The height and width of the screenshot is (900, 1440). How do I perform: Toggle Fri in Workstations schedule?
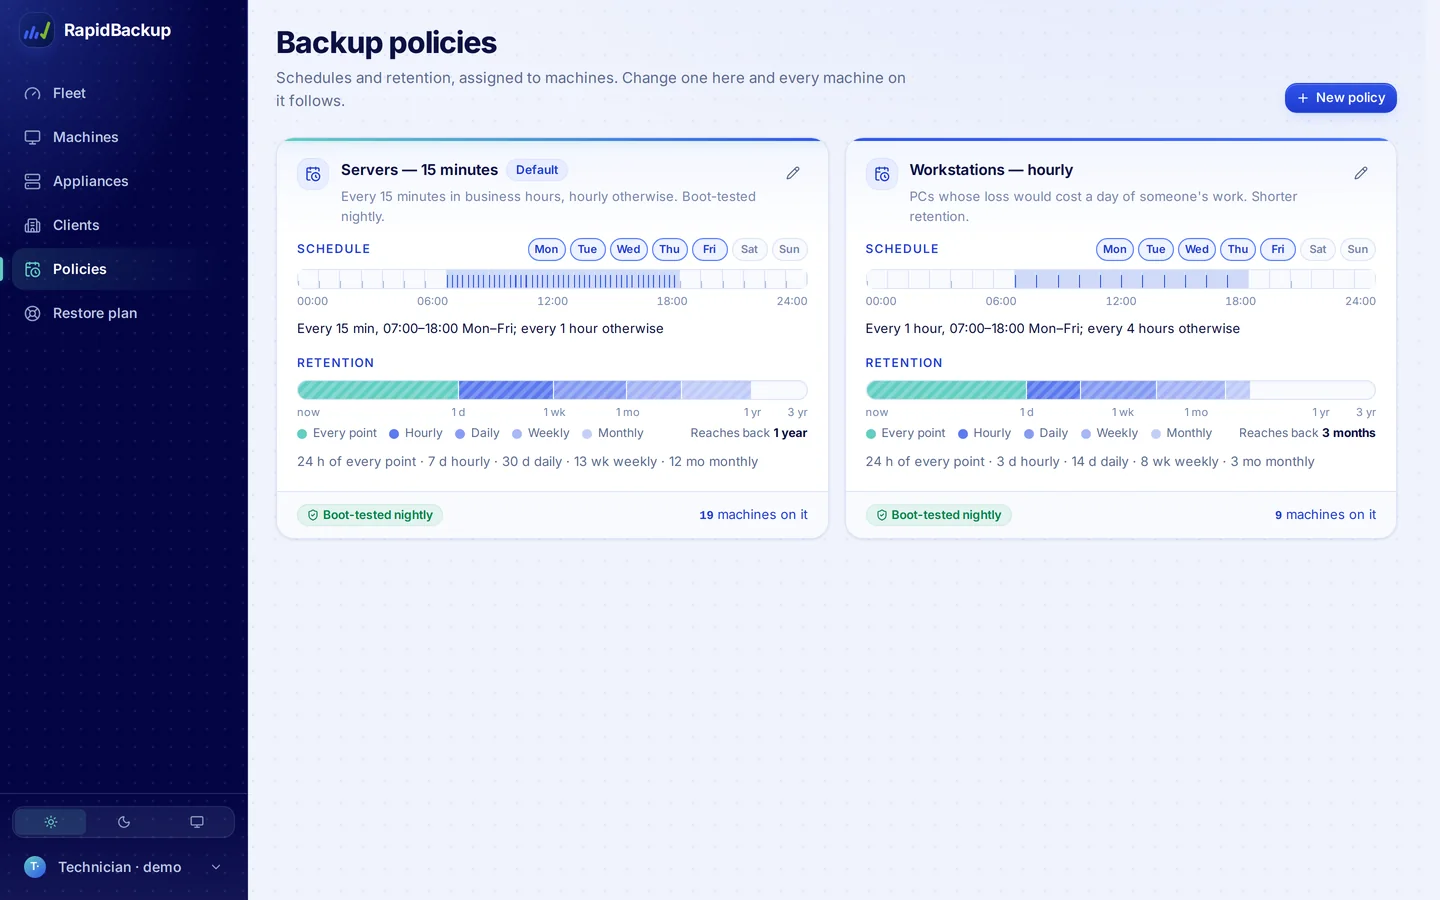point(1278,249)
